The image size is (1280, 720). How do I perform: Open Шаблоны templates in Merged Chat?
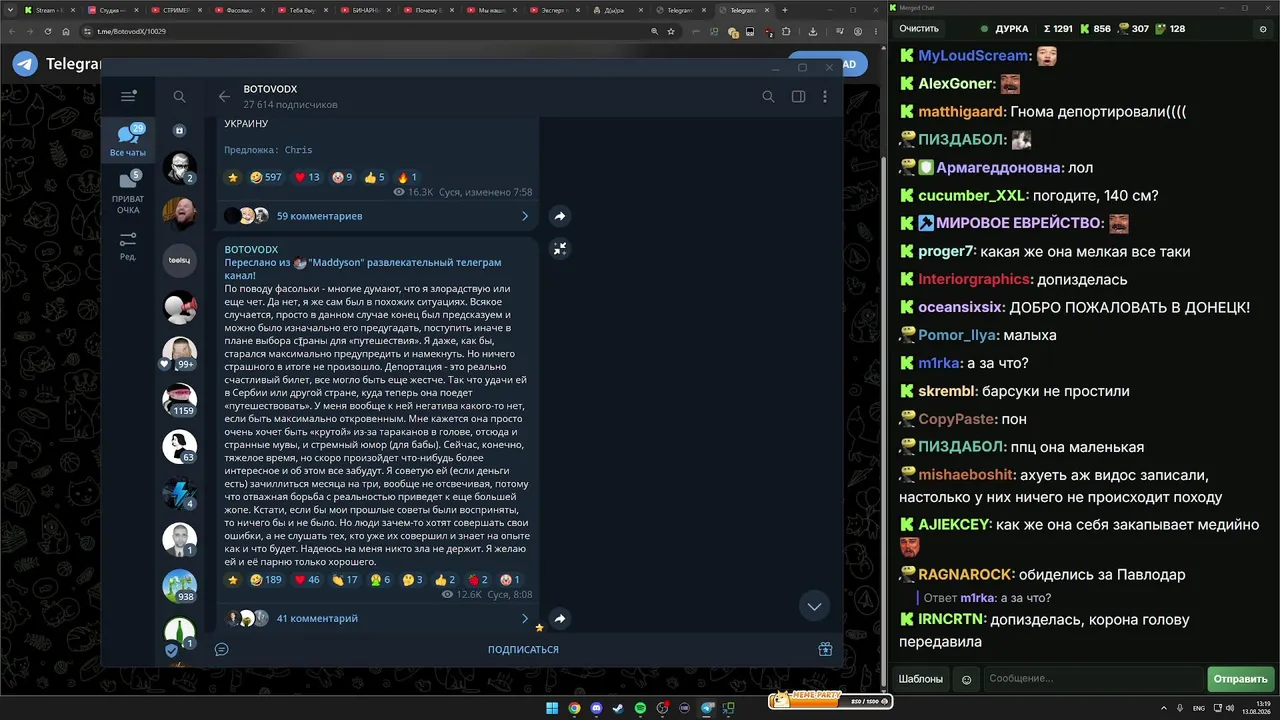[921, 679]
